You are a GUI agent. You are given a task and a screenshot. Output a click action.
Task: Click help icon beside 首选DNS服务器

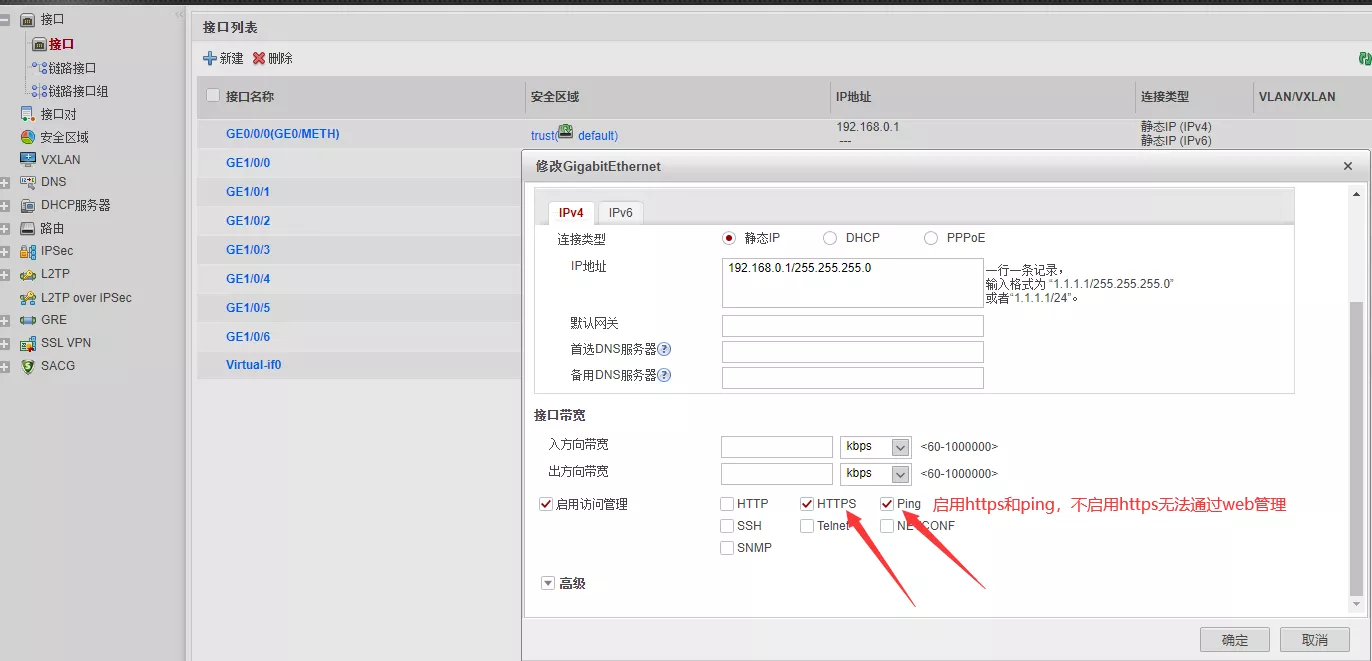click(x=664, y=349)
